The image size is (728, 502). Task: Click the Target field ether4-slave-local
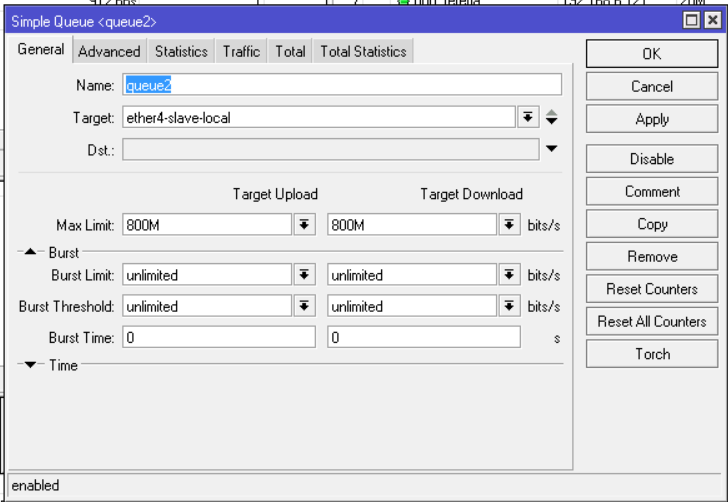coord(319,117)
